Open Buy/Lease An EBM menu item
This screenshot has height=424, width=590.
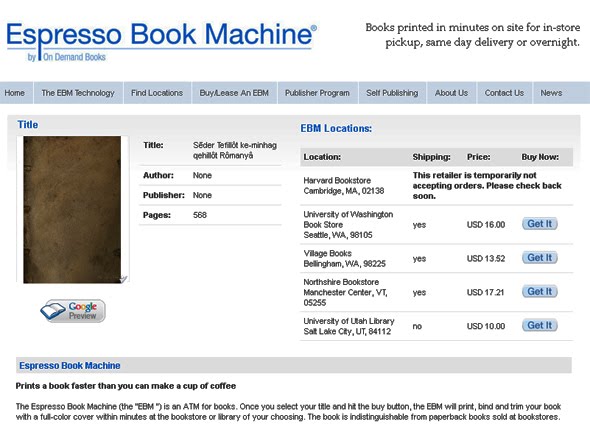coord(234,93)
